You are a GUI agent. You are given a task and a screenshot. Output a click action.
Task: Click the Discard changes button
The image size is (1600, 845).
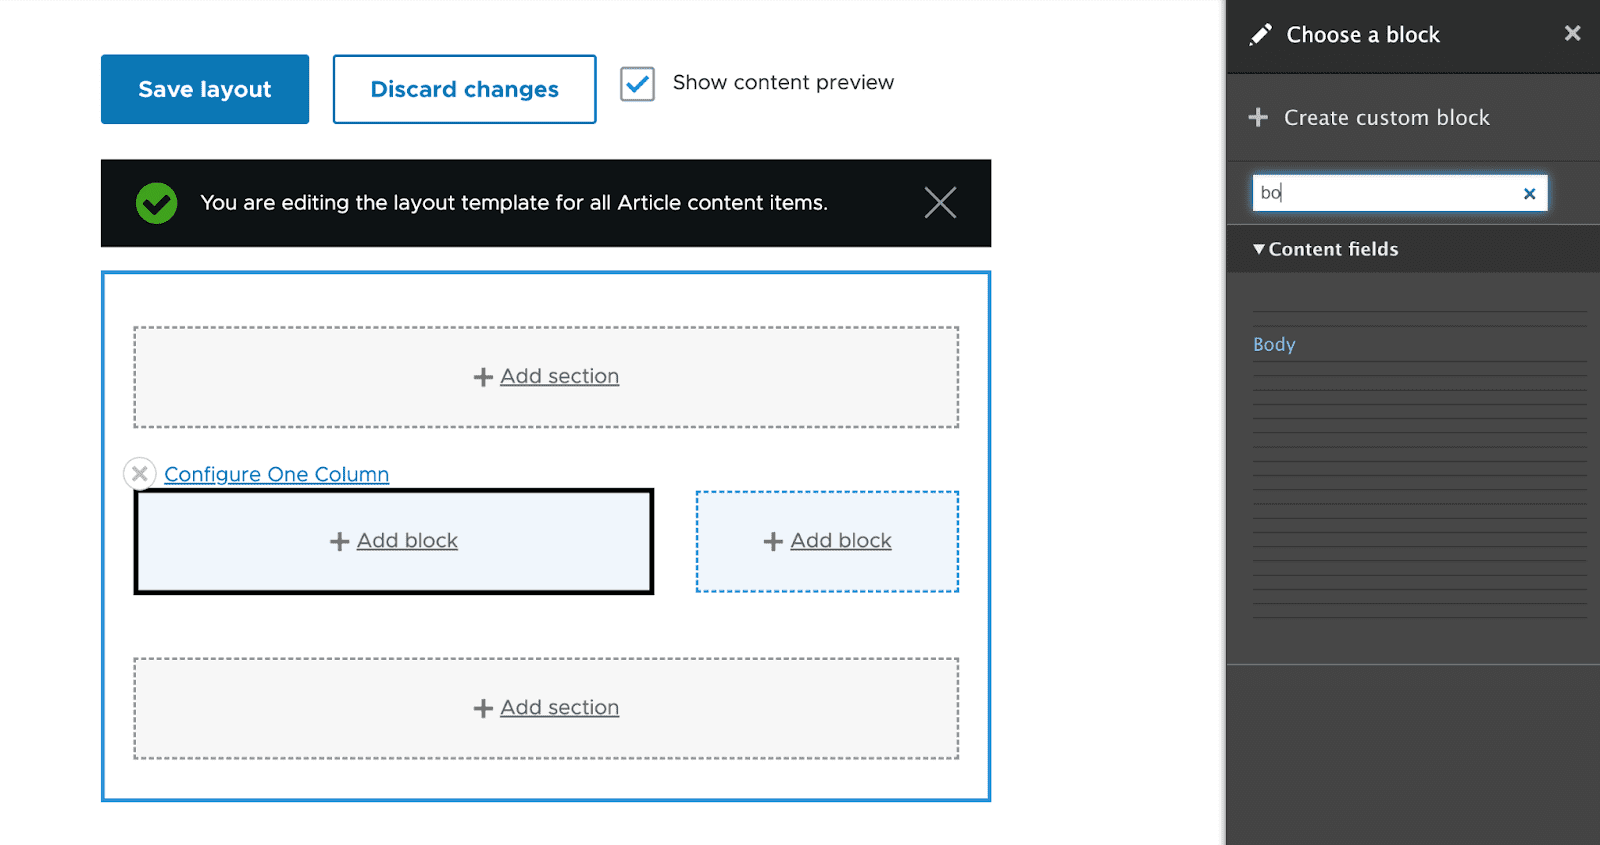464,89
